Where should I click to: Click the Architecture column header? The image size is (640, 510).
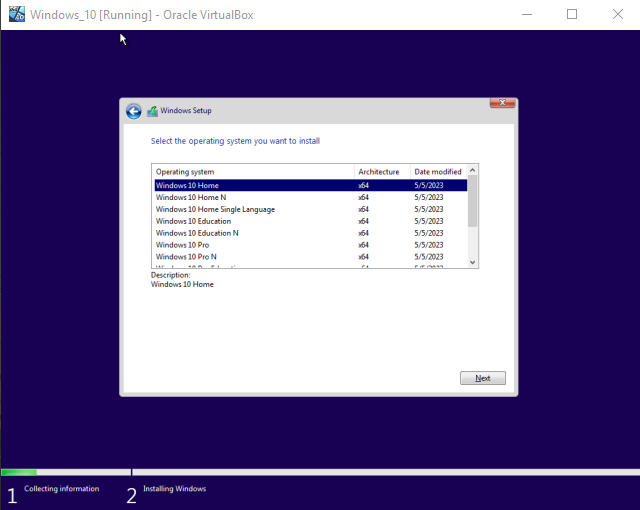point(382,172)
